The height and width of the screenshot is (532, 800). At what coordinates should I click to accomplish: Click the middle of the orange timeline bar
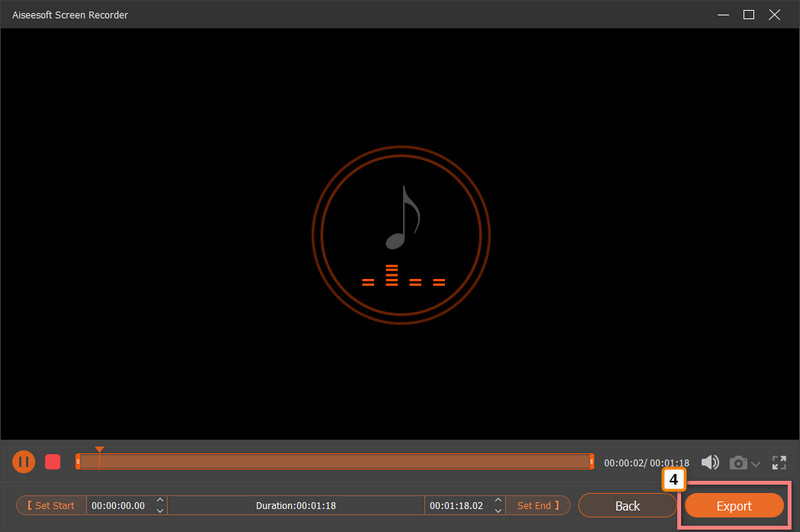[x=335, y=461]
